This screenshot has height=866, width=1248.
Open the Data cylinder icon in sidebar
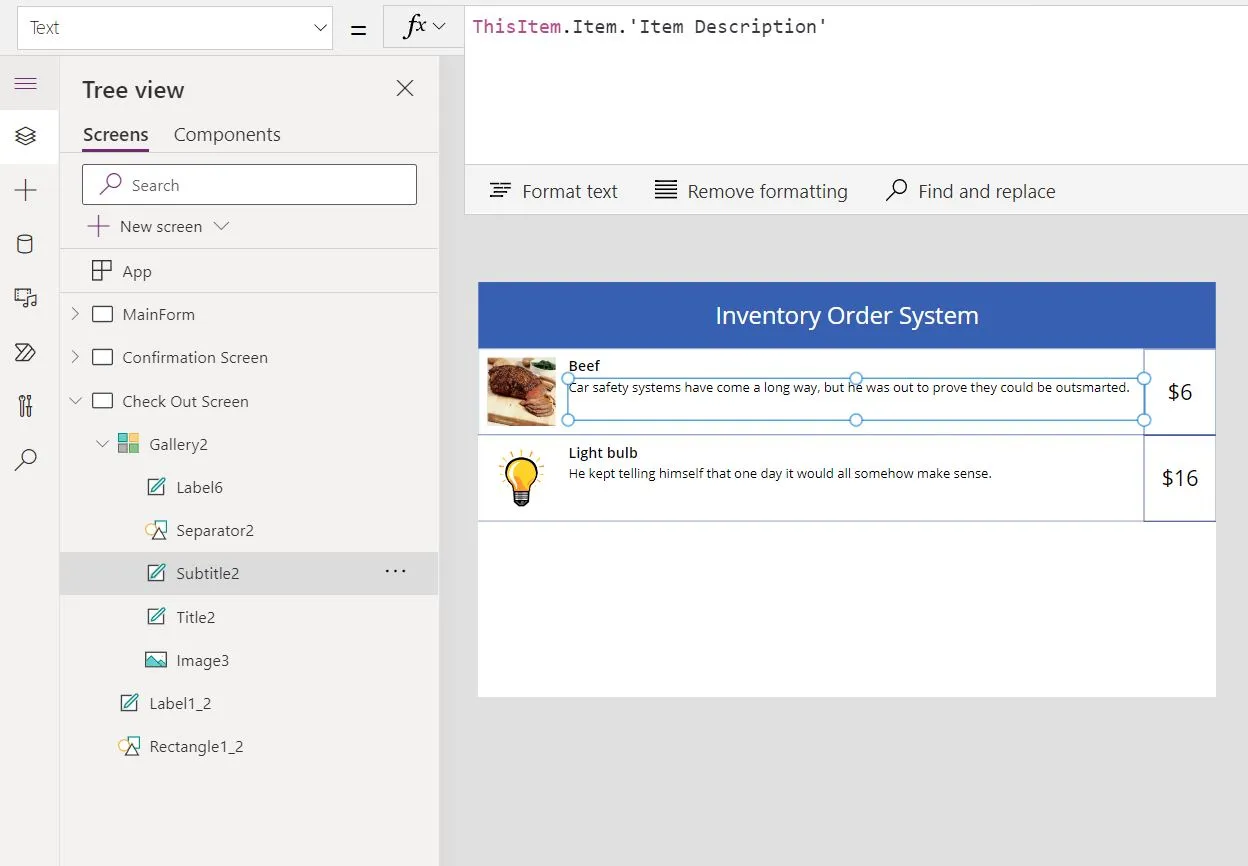coord(26,244)
